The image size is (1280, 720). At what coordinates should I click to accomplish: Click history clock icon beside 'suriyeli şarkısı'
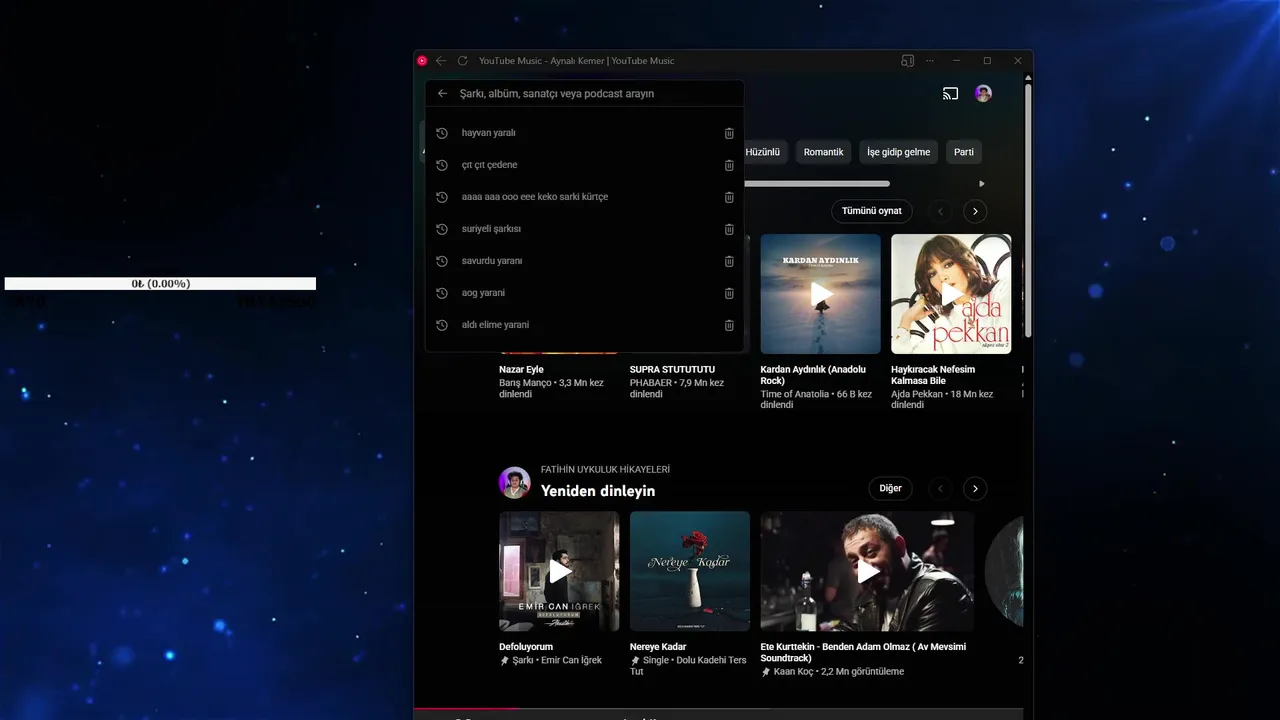pos(442,229)
